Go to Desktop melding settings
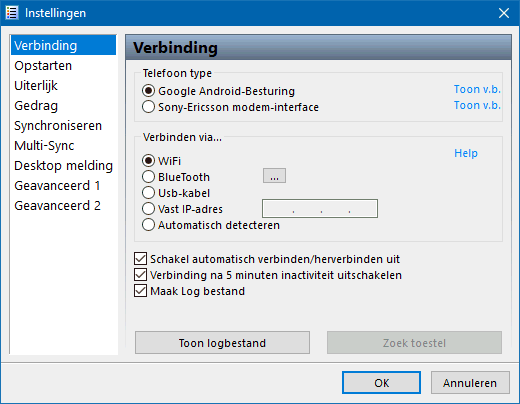The width and height of the screenshot is (520, 404). pos(63,166)
